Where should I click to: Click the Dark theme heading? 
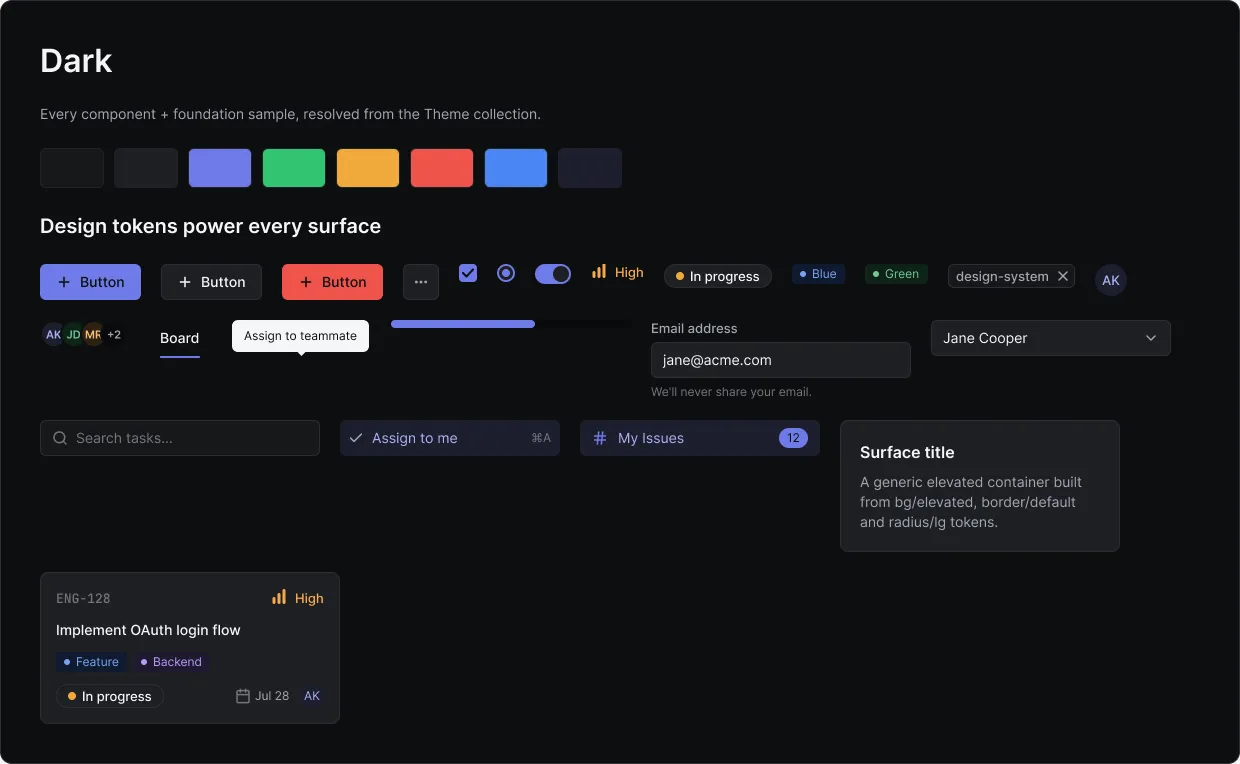click(76, 61)
